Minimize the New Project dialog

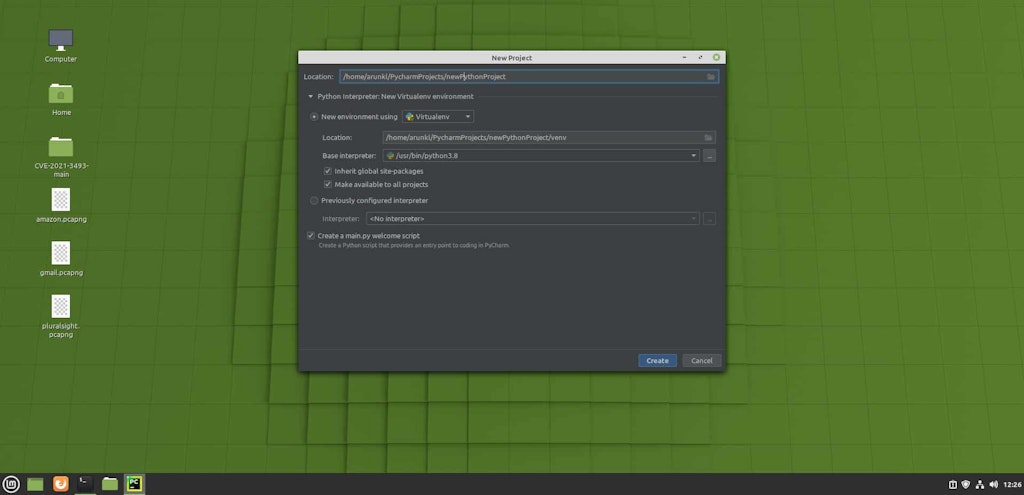[x=684, y=57]
